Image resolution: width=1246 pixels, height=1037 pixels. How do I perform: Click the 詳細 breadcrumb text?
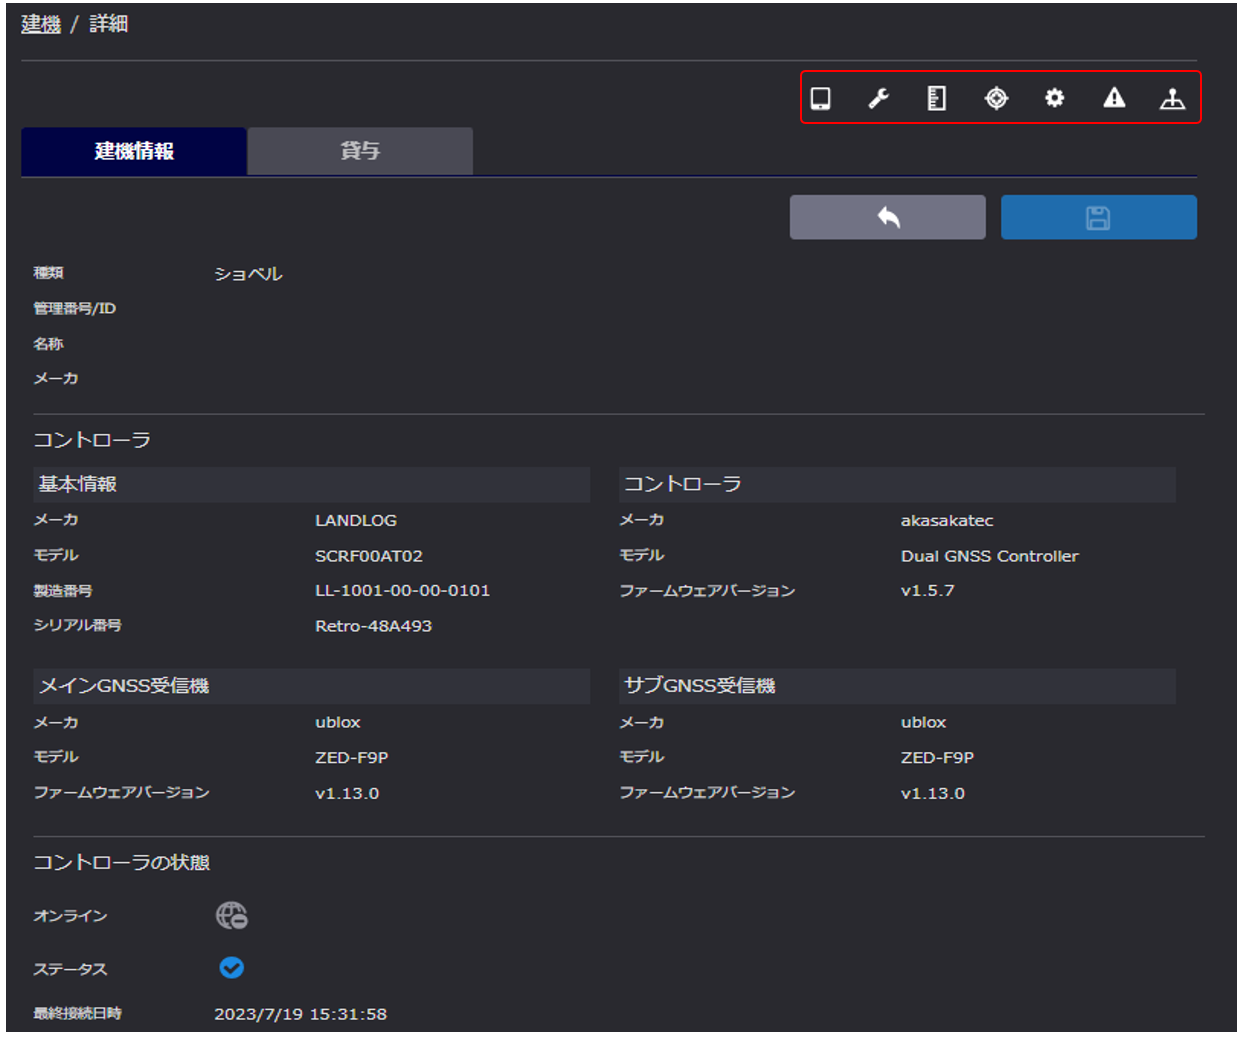click(109, 24)
